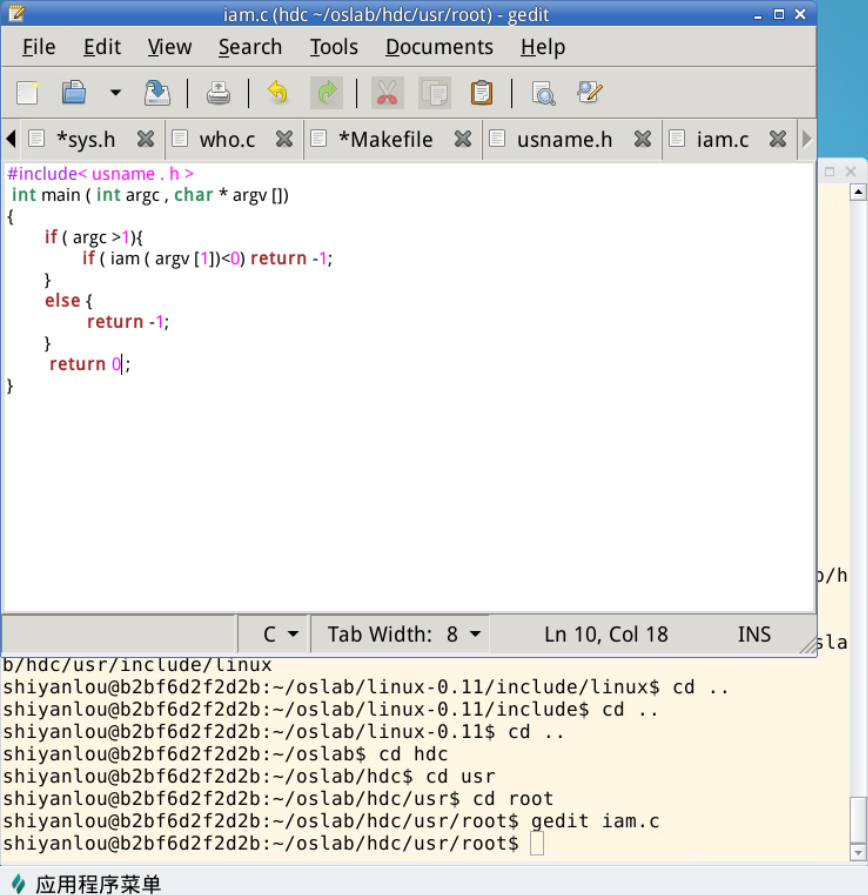Close the *sys.h tab

(145, 139)
